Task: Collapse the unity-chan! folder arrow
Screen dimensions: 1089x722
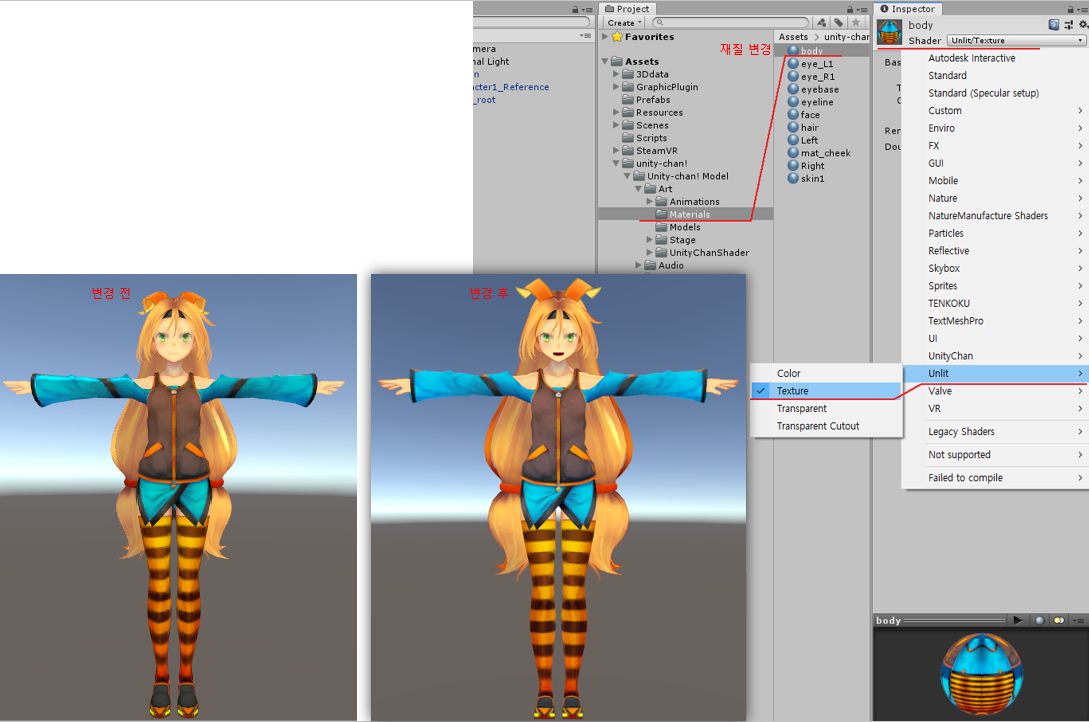Action: click(x=616, y=163)
